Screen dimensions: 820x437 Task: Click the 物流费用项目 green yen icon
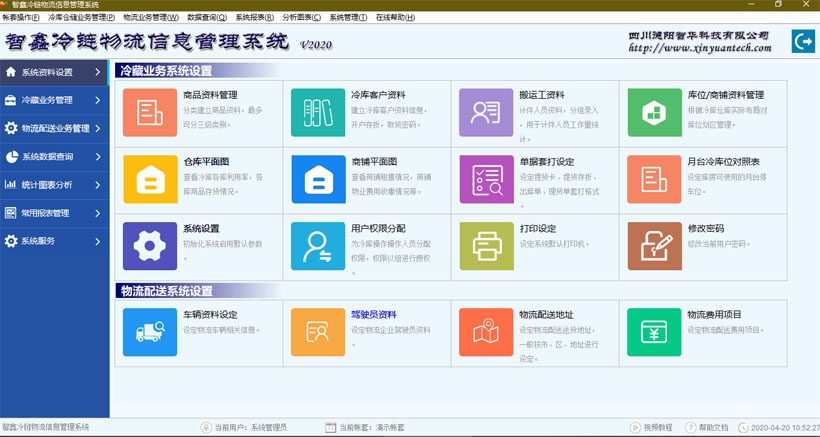[654, 331]
